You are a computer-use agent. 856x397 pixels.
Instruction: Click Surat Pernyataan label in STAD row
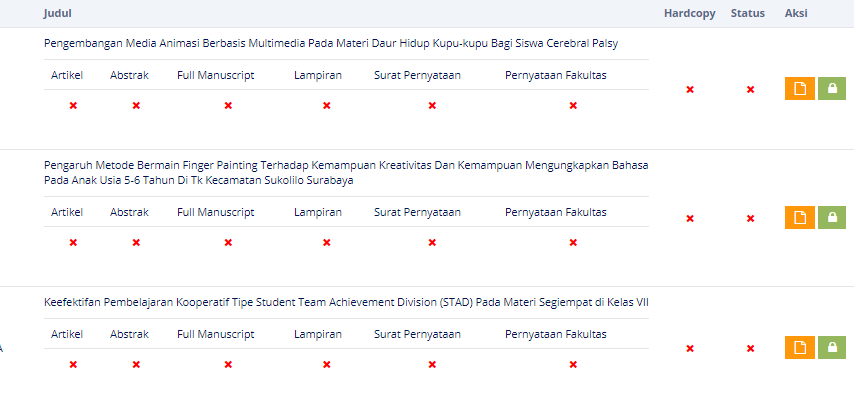pos(417,334)
